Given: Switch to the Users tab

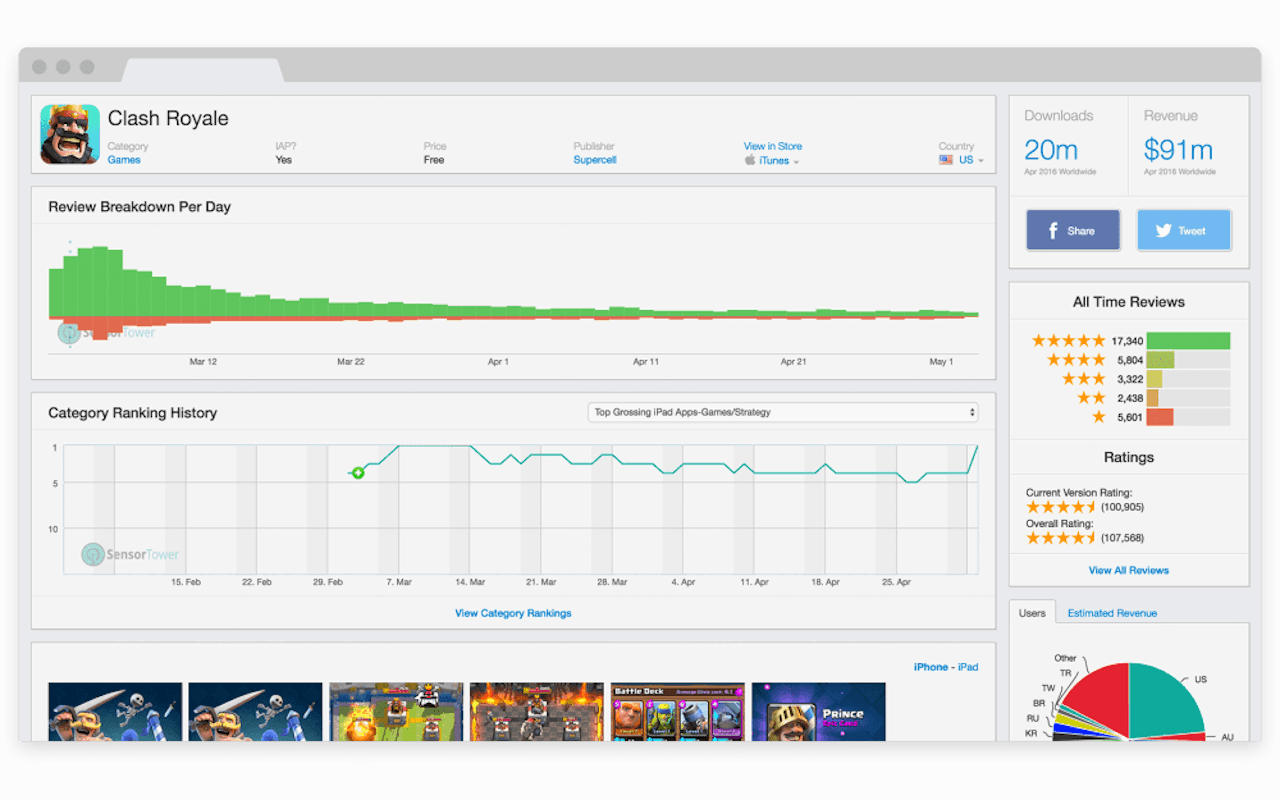Looking at the screenshot, I should coord(1032,613).
